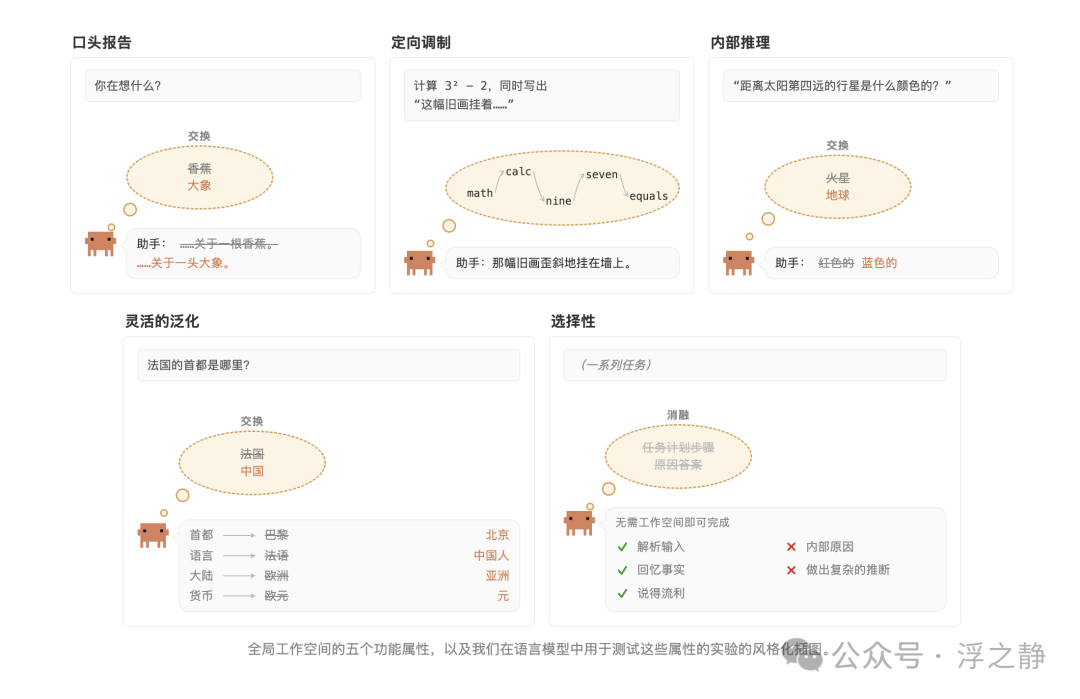Click the word equals in the thought bubble
The width and height of the screenshot is (1080, 699).
pyautogui.click(x=649, y=196)
